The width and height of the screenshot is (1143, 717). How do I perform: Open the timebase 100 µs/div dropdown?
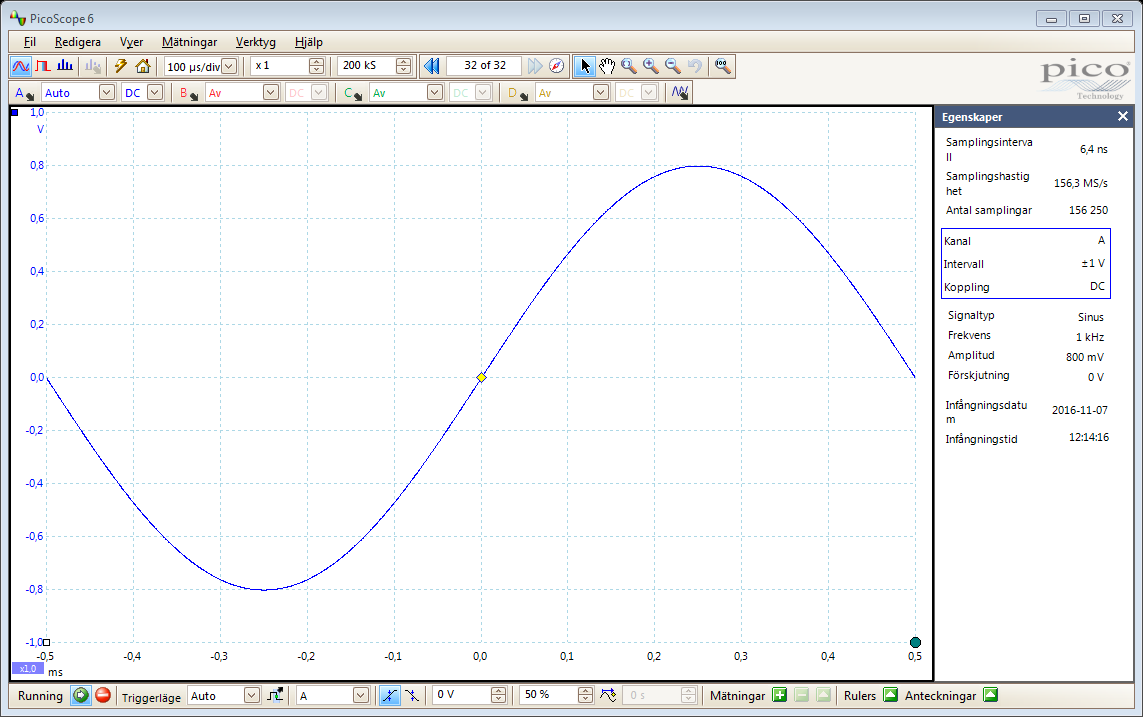pyautogui.click(x=229, y=66)
